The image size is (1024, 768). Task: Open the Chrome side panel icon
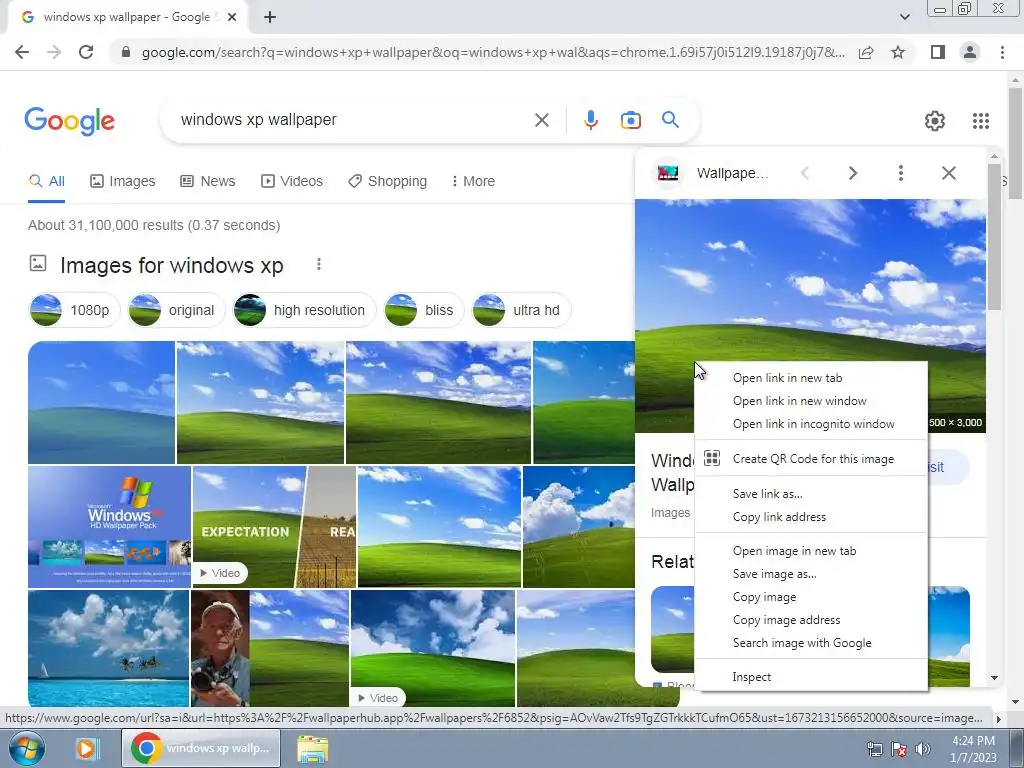pyautogui.click(x=938, y=52)
